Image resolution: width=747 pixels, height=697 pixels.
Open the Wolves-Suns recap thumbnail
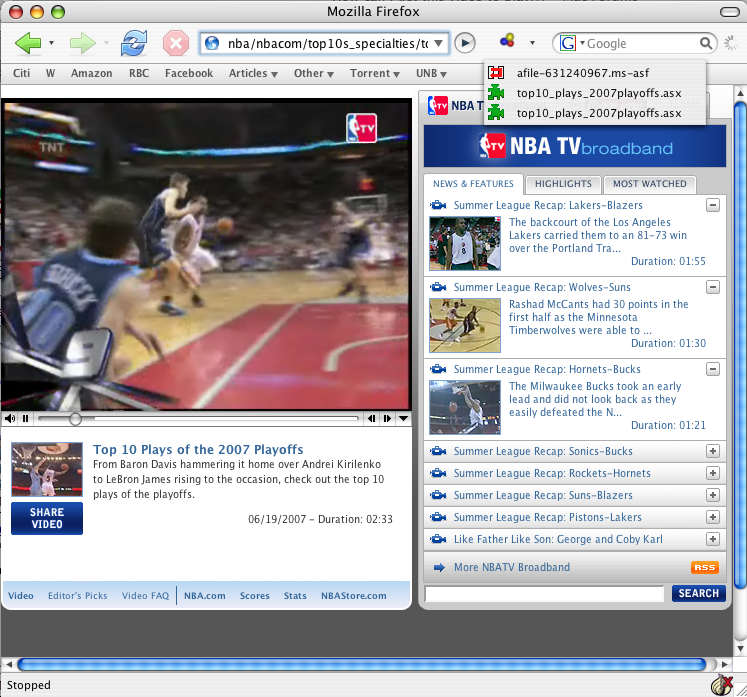[465, 325]
